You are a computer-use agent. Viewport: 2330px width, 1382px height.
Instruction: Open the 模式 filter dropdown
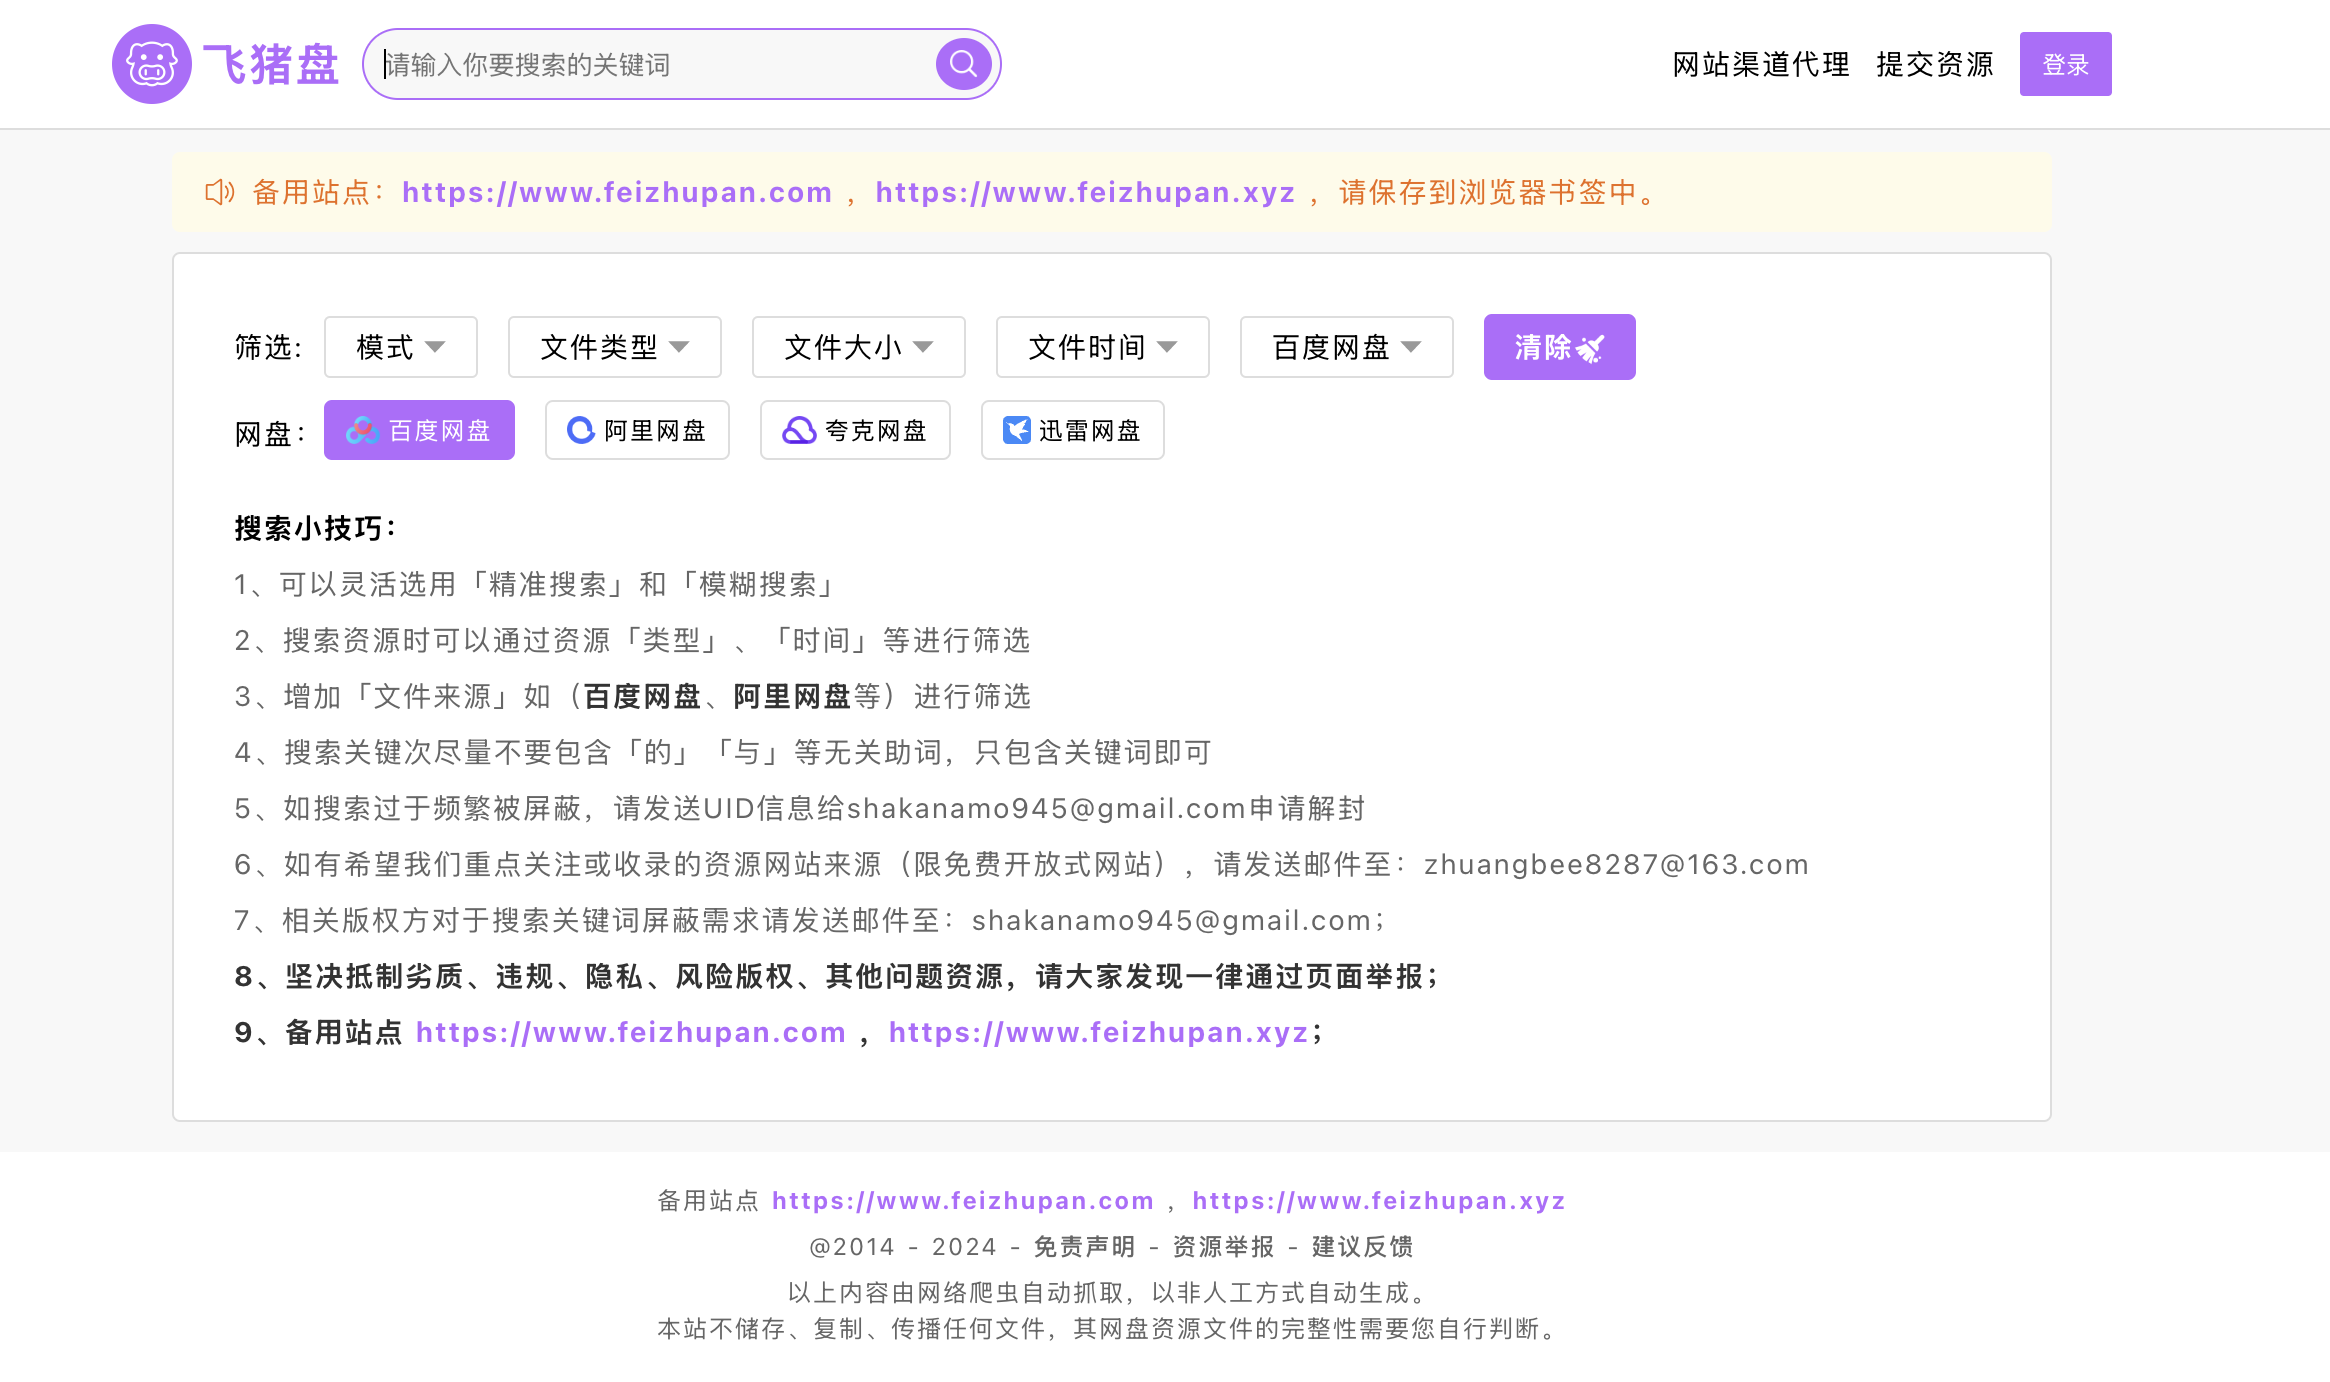tap(400, 347)
